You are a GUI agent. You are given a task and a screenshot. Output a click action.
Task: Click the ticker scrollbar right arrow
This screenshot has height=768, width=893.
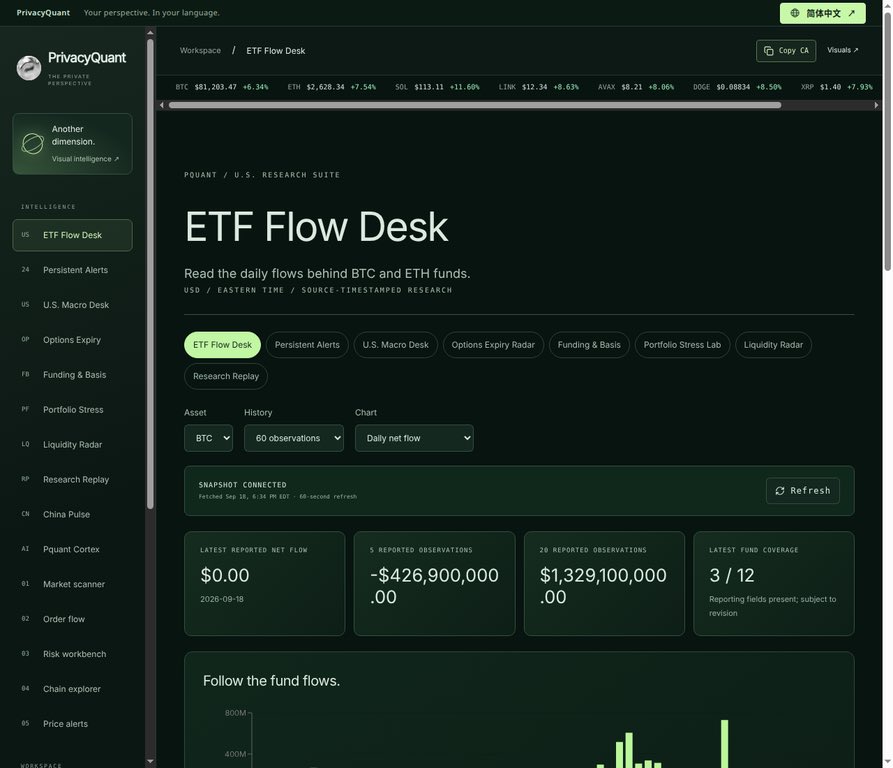876,105
